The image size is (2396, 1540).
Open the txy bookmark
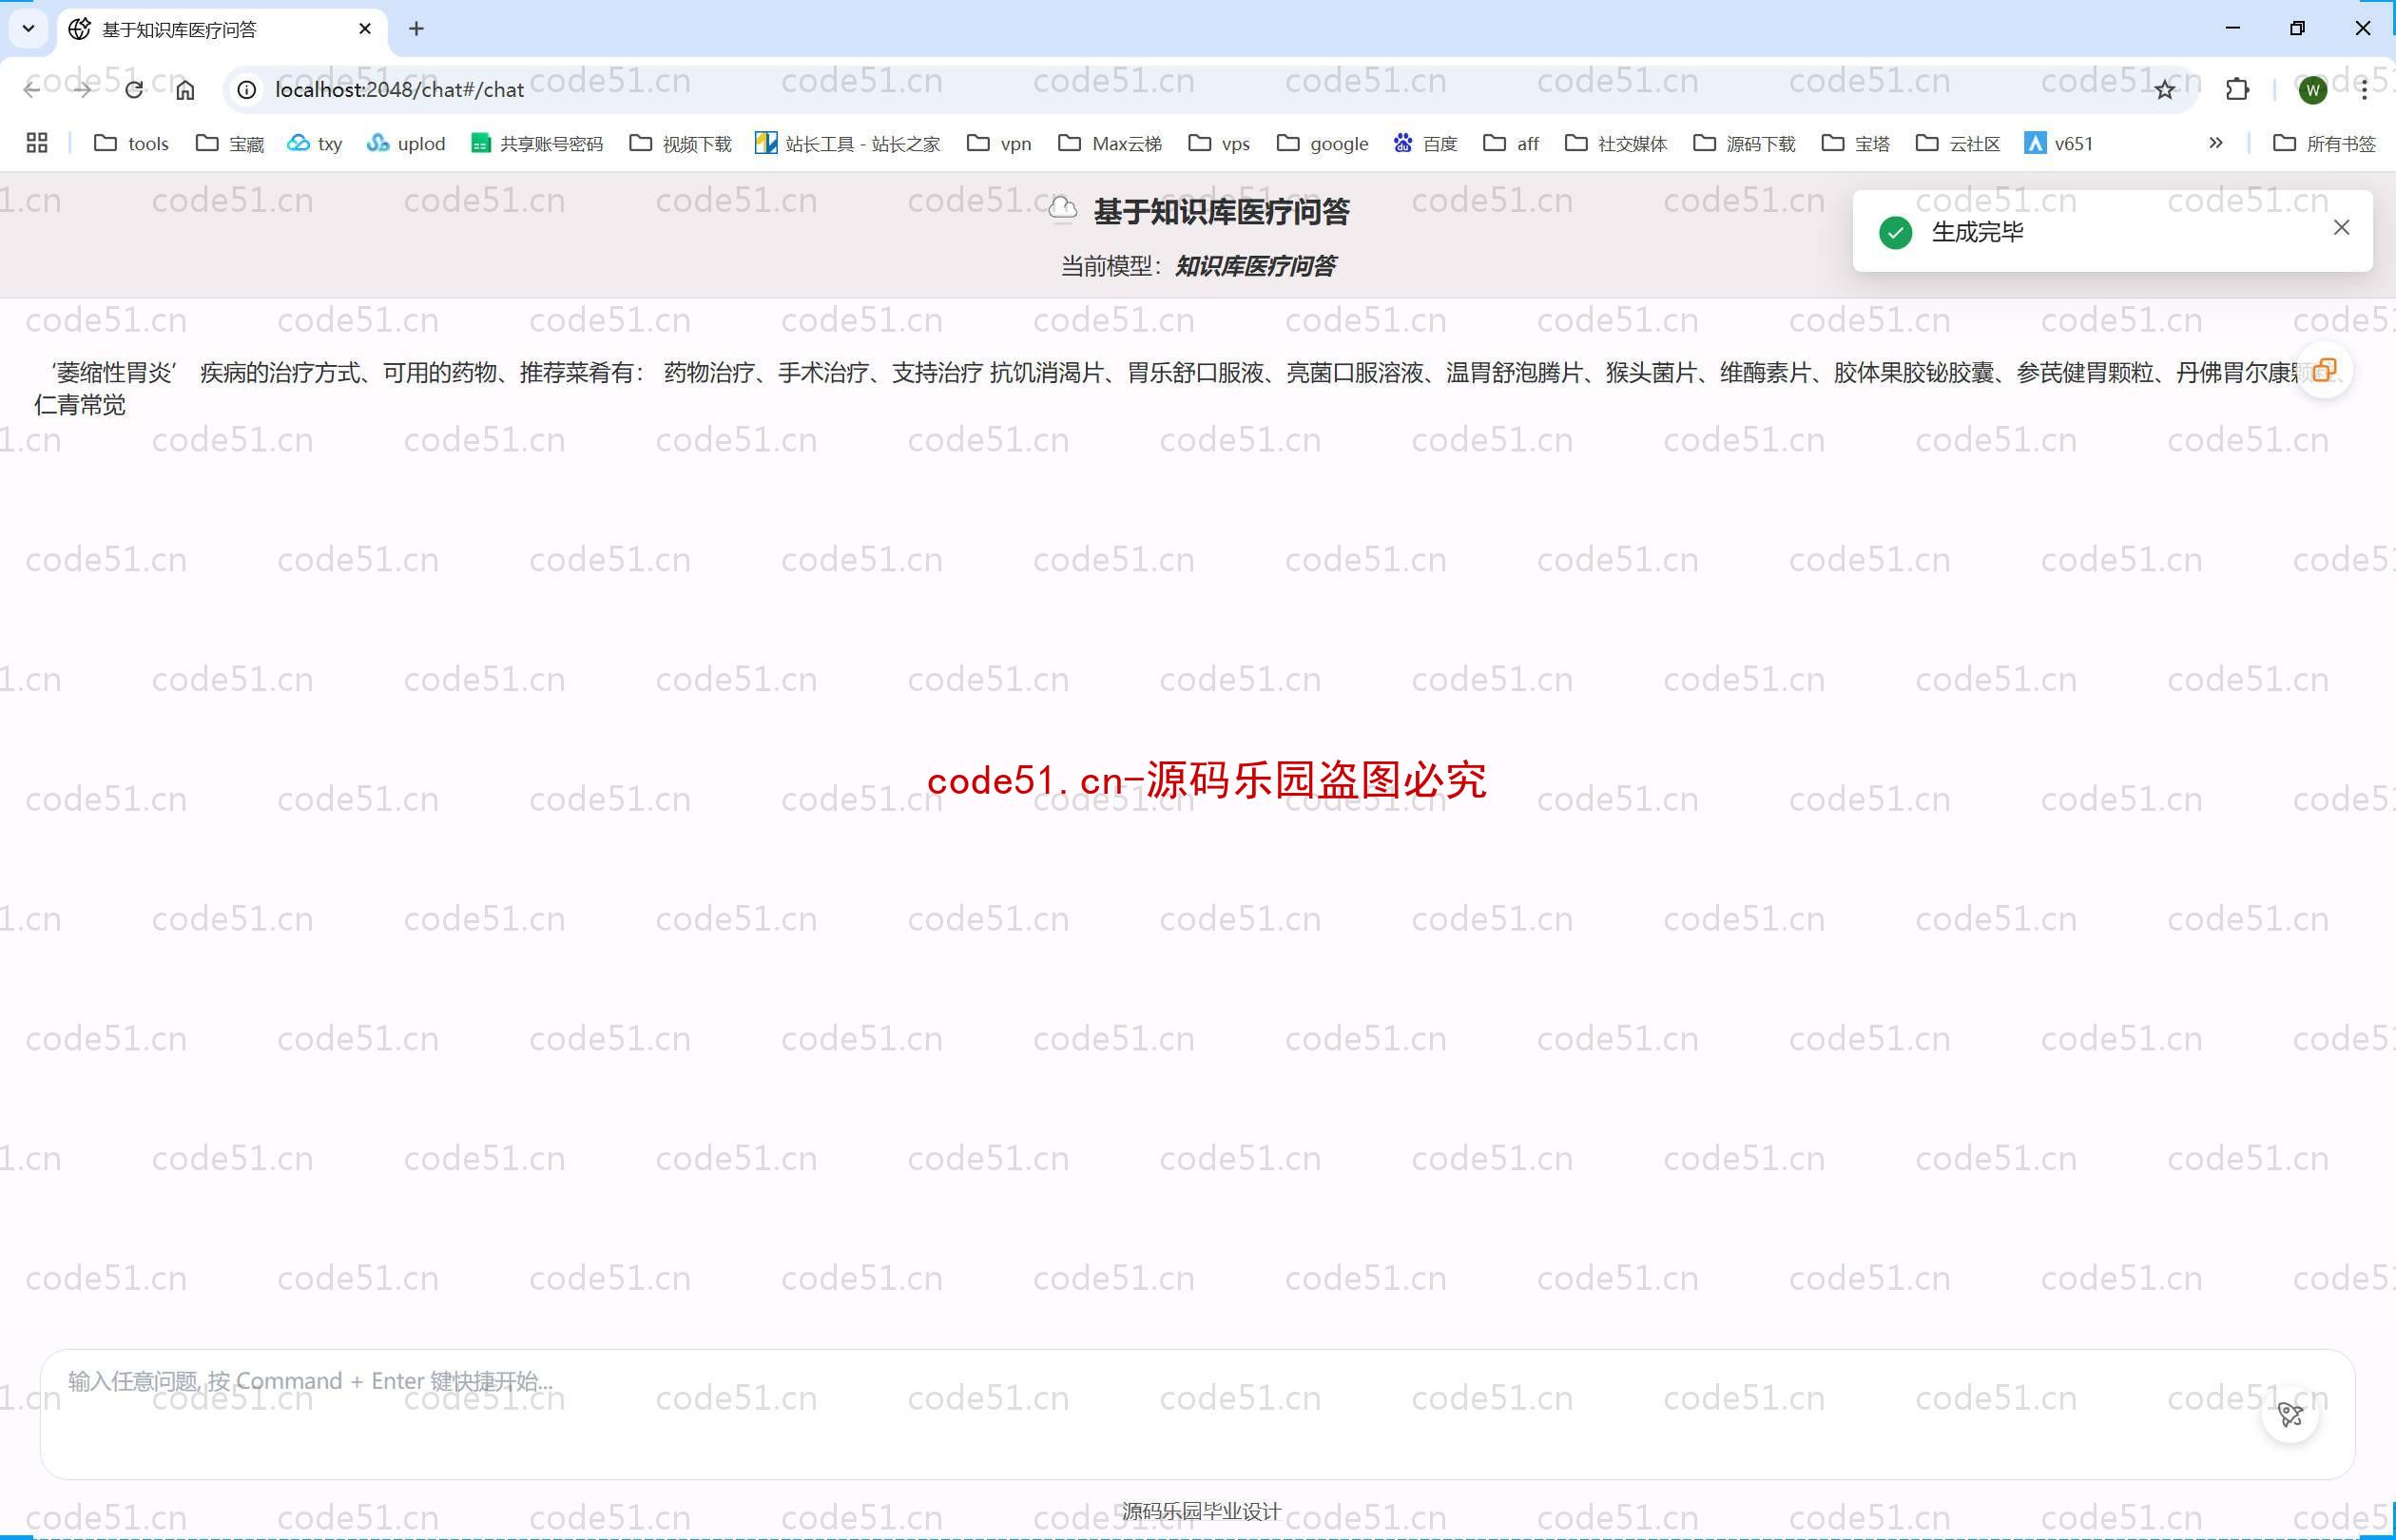click(315, 143)
